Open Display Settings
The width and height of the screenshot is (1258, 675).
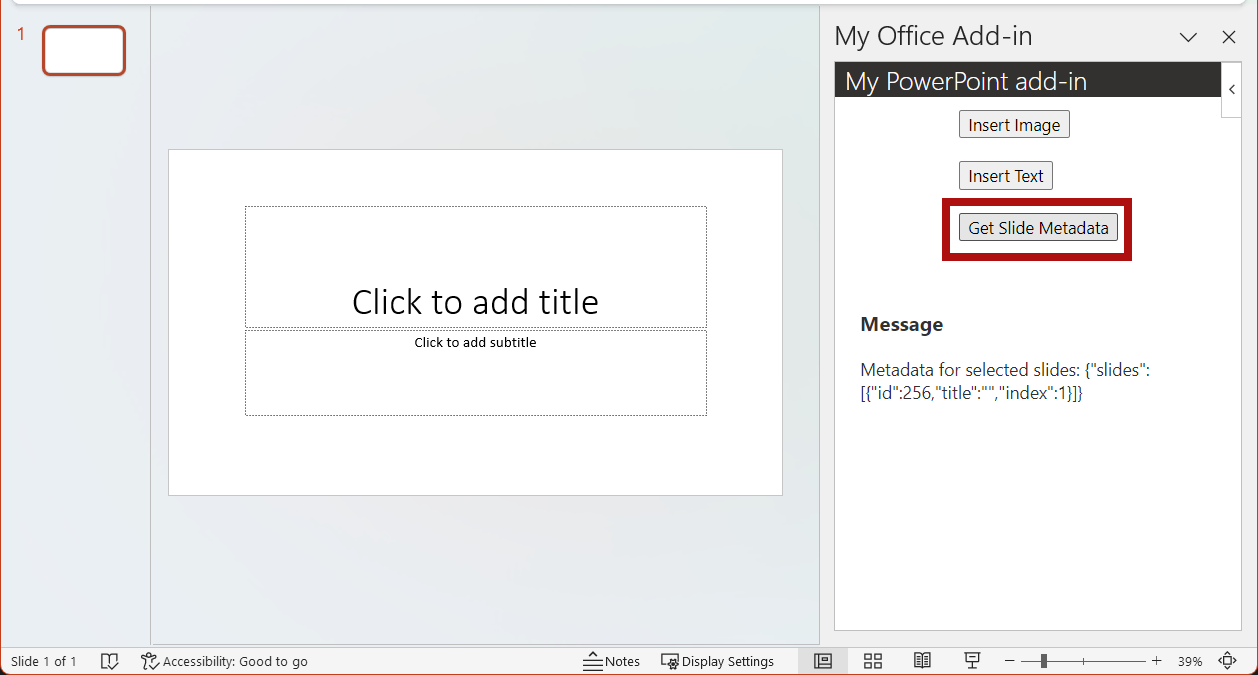(x=717, y=661)
